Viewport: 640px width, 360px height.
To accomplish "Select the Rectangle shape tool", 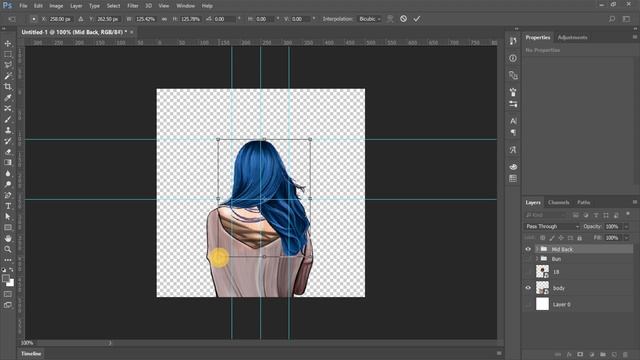I will [8, 227].
